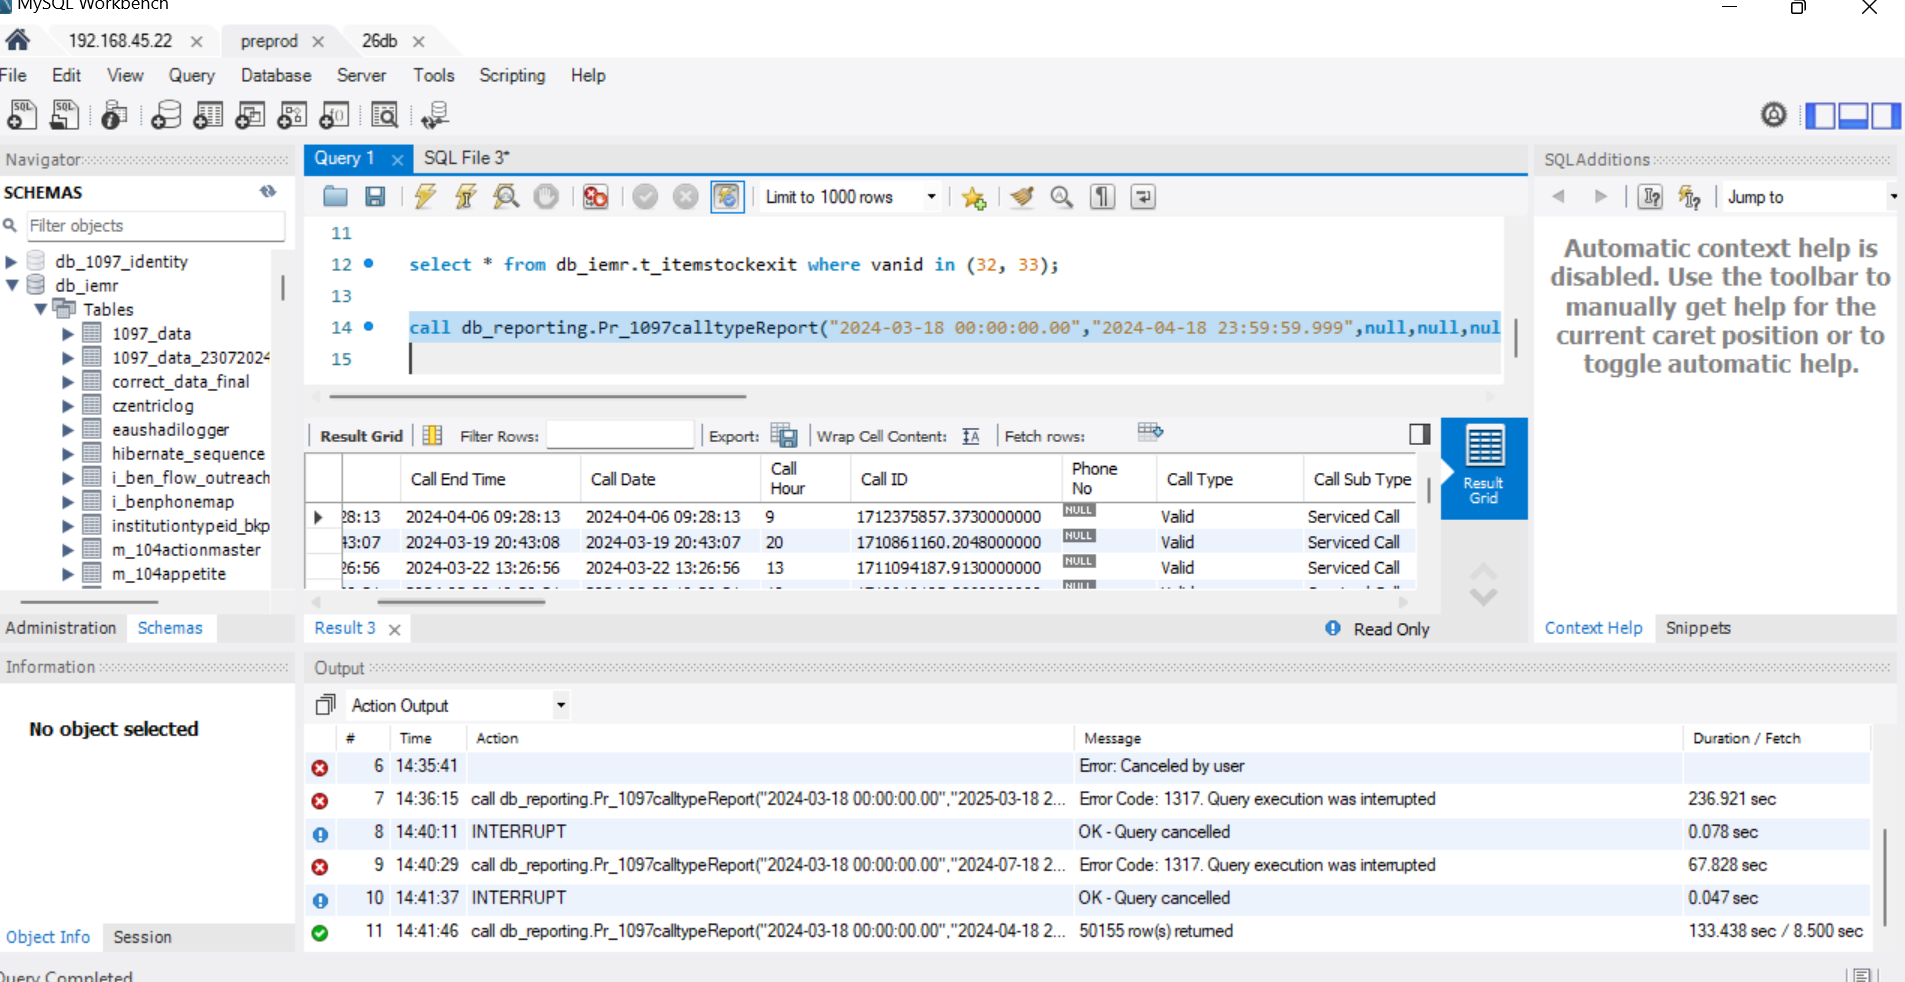
Task: Open the Scripting menu
Action: (x=512, y=75)
